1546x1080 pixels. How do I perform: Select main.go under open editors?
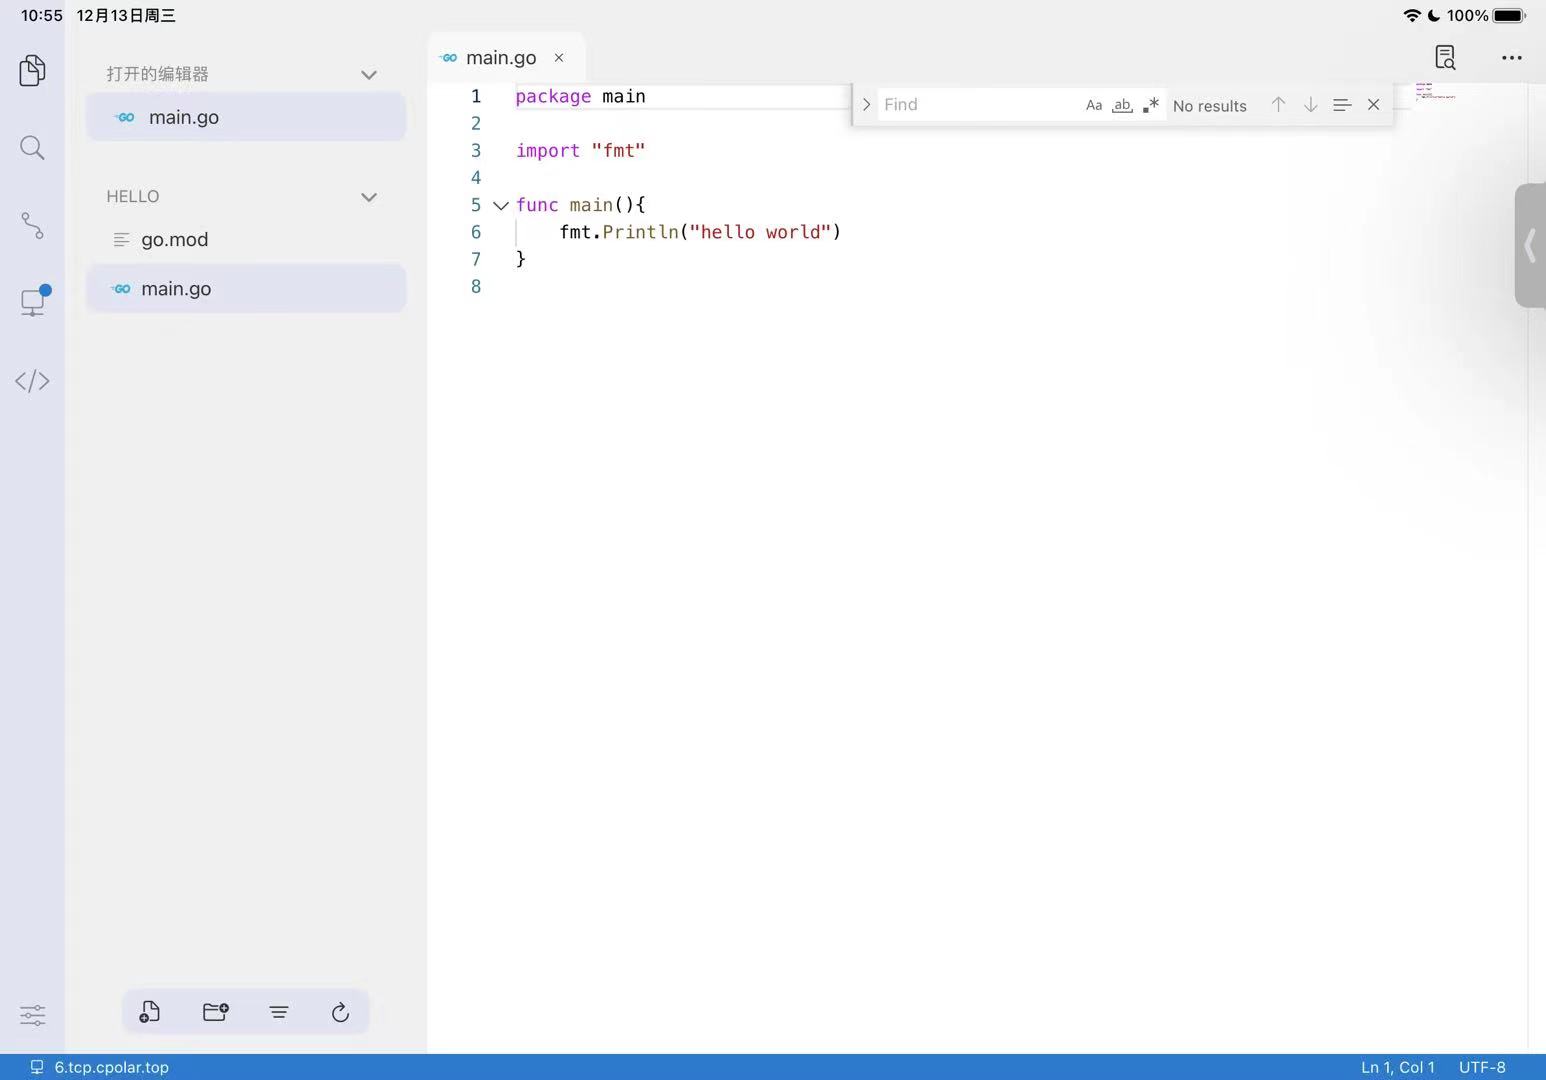click(246, 117)
